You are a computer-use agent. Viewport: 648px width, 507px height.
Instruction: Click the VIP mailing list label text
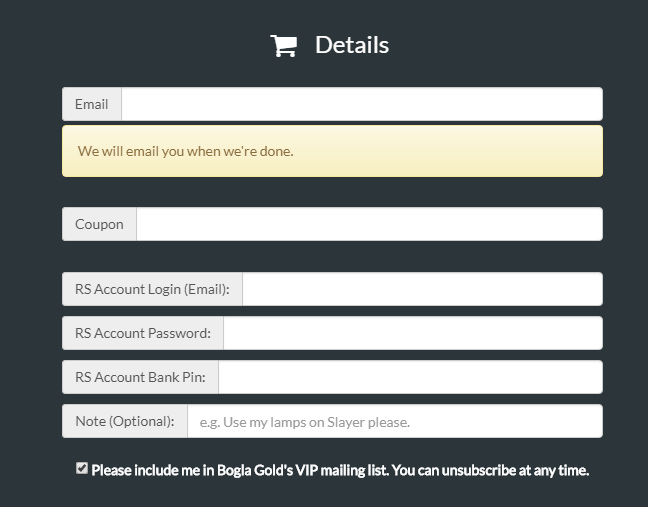pos(340,470)
